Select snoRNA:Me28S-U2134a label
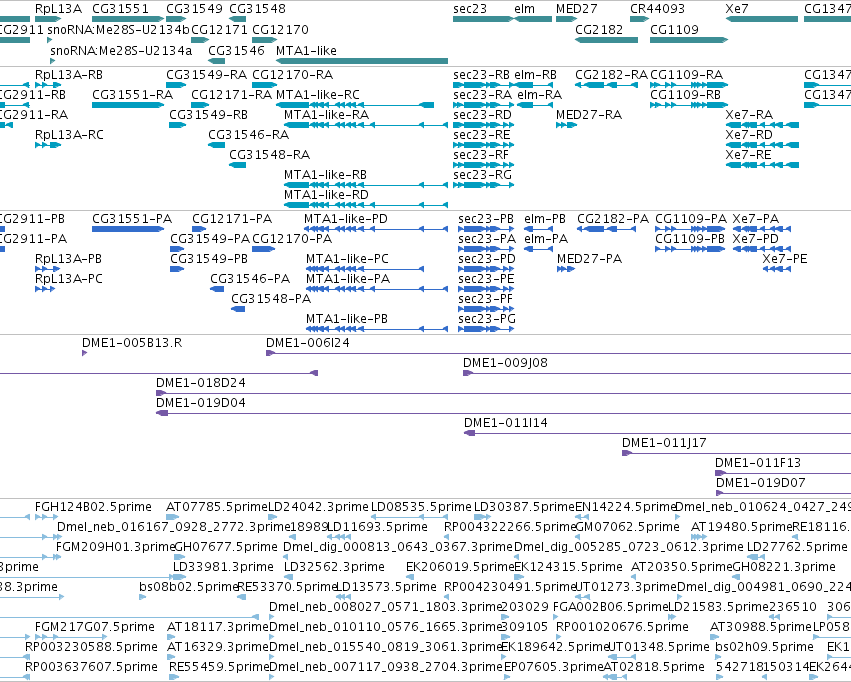The height and width of the screenshot is (682, 851). (121, 50)
